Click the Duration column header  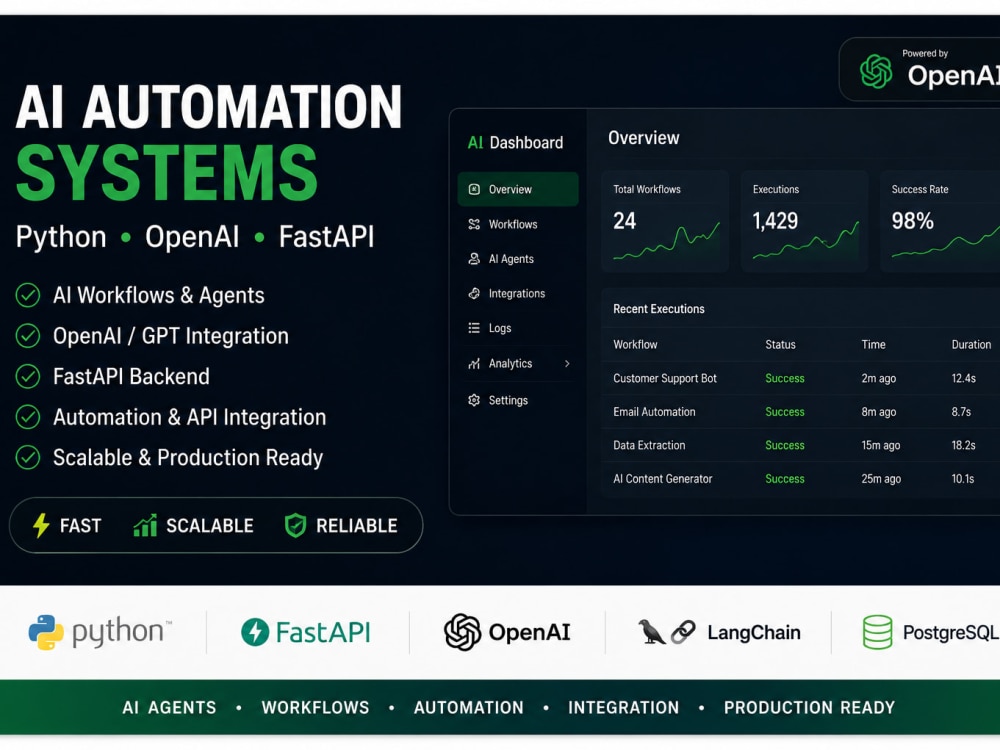pos(971,344)
